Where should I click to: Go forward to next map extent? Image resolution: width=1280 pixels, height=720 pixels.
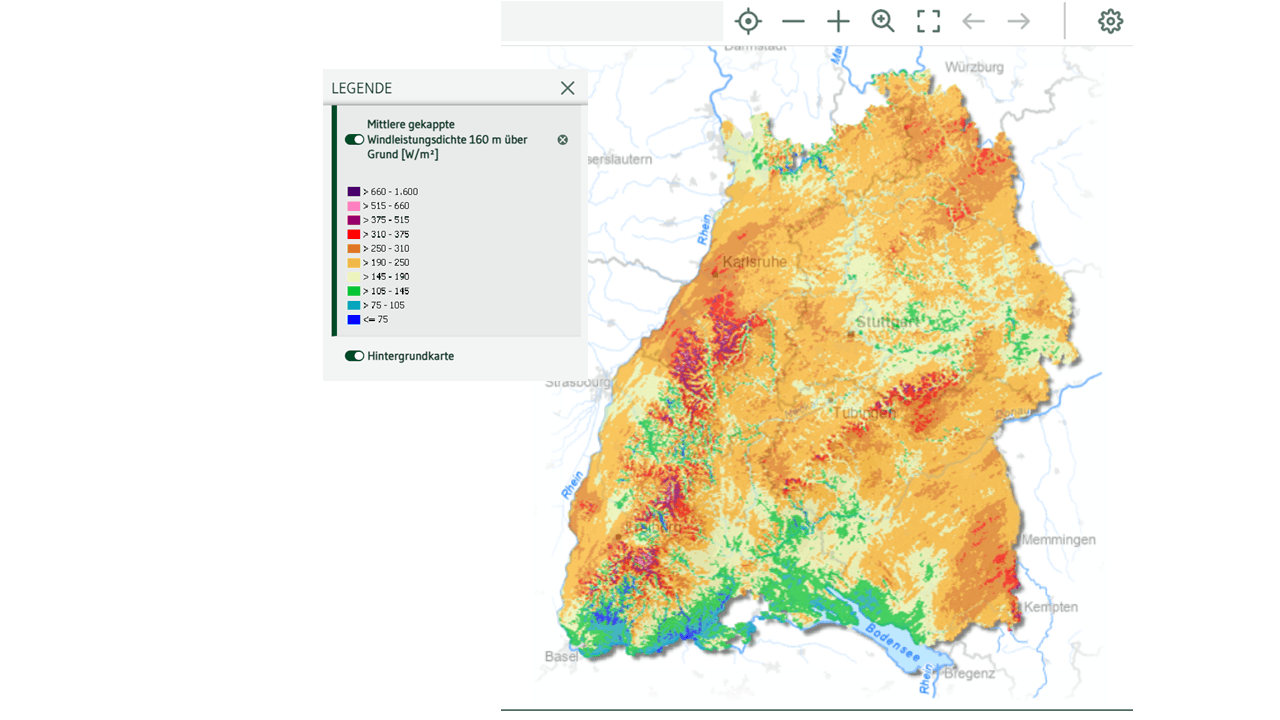click(1018, 21)
